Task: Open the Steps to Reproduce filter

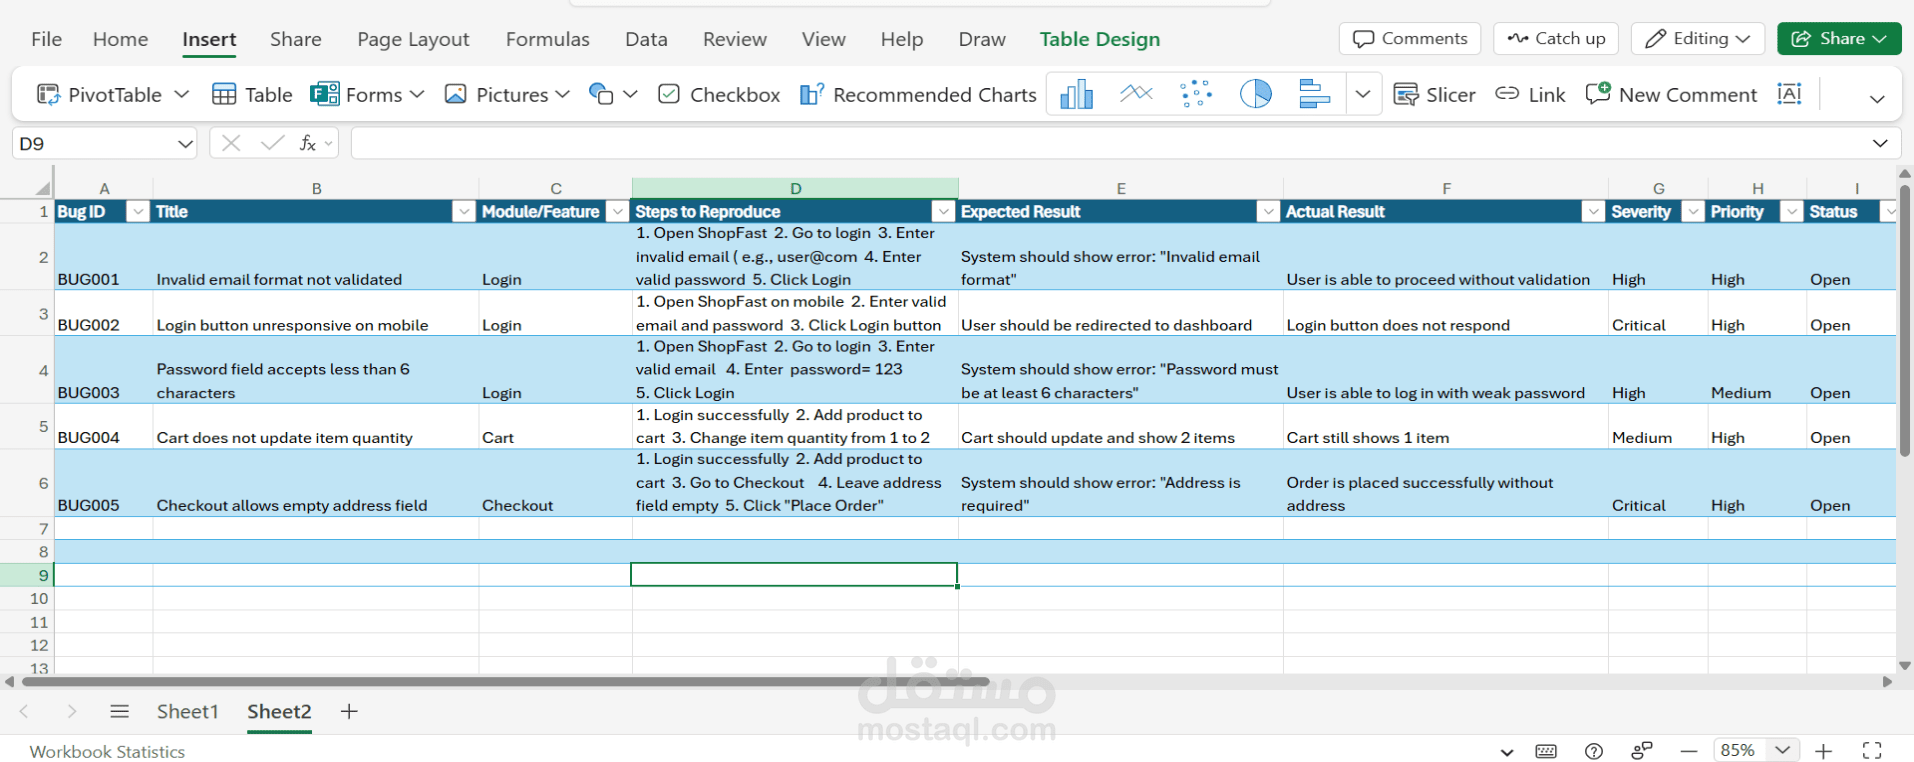Action: click(943, 211)
